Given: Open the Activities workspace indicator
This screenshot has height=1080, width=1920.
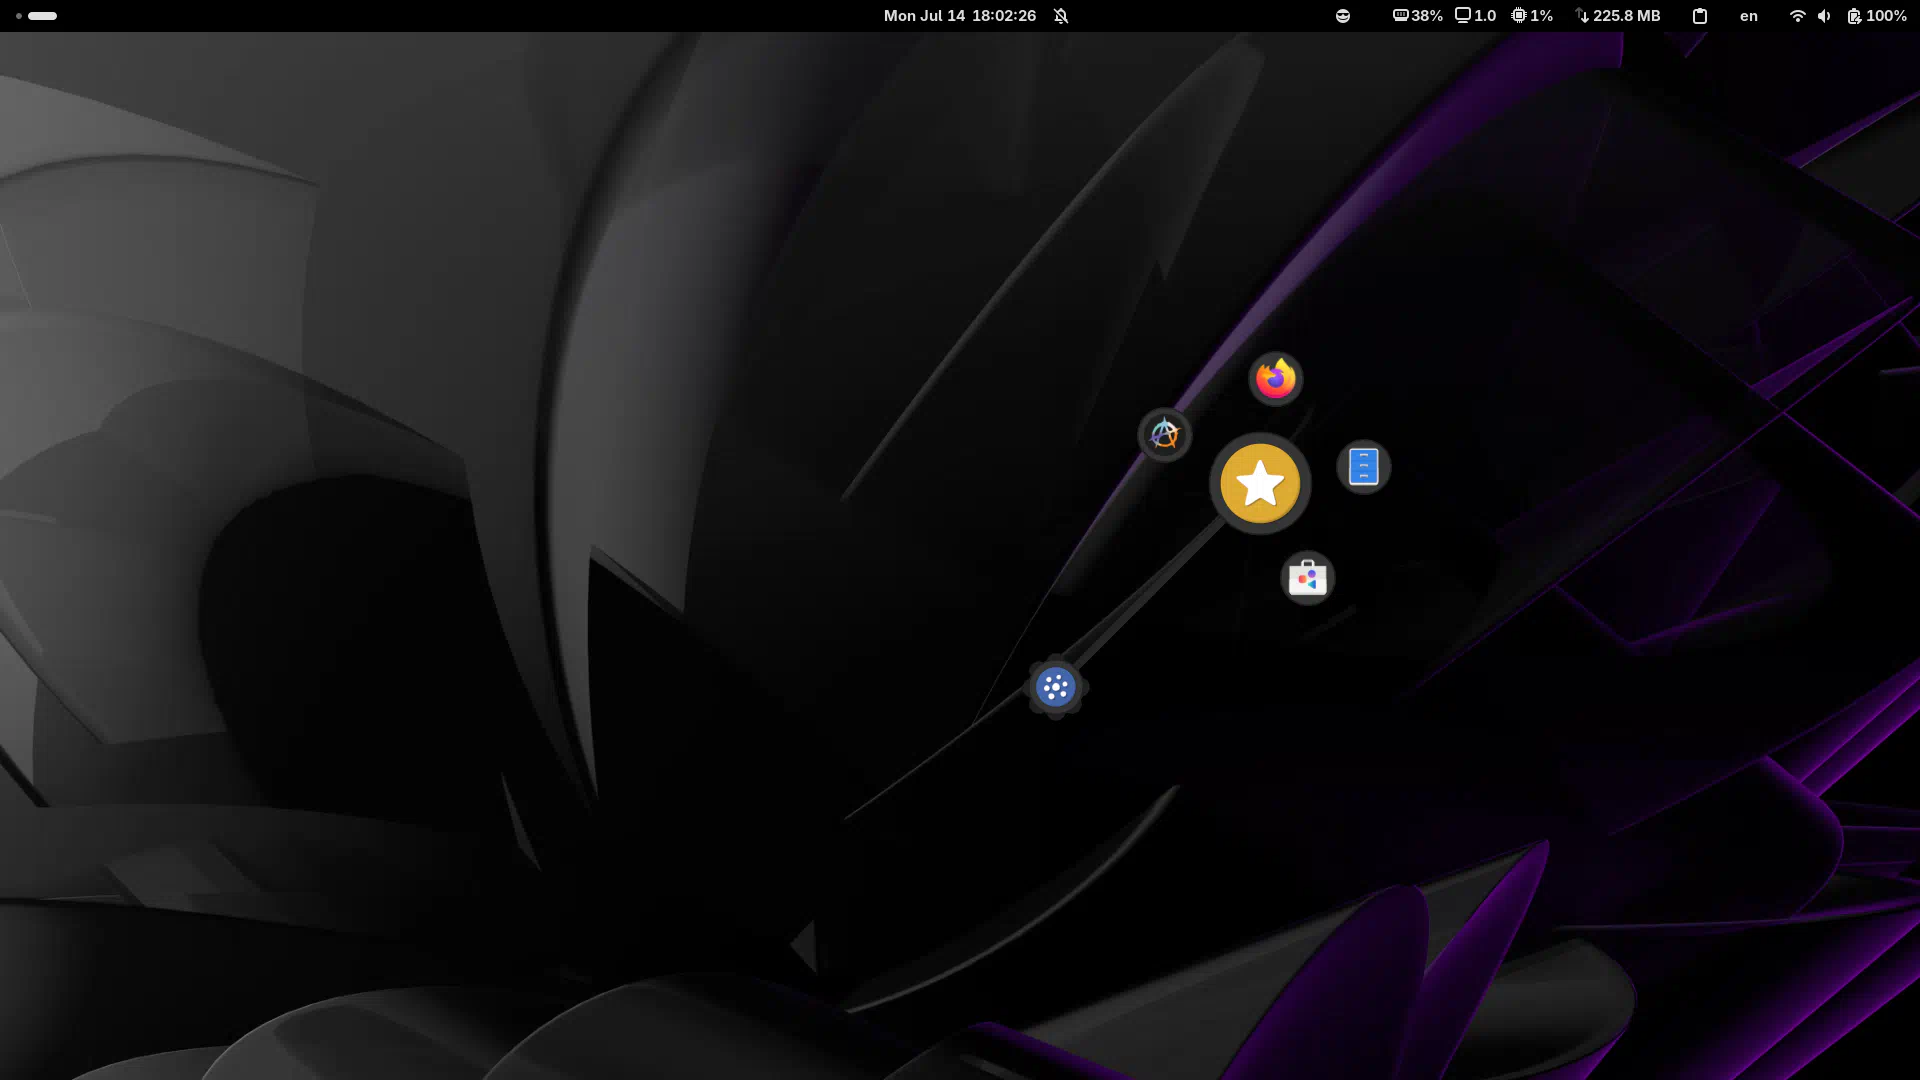Looking at the screenshot, I should tap(36, 16).
